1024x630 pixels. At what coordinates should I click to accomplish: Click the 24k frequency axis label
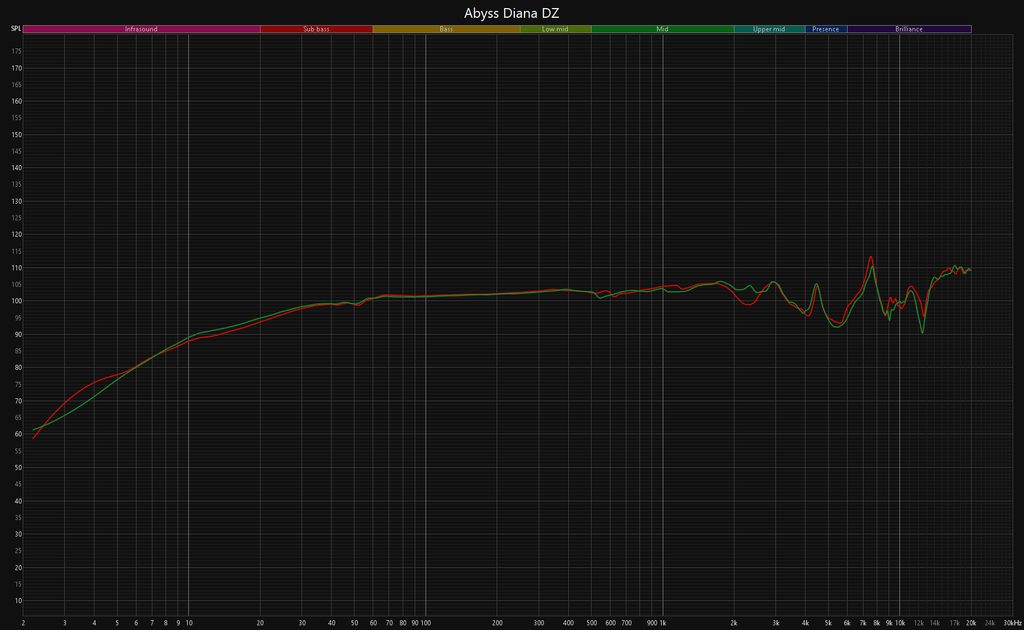point(990,622)
